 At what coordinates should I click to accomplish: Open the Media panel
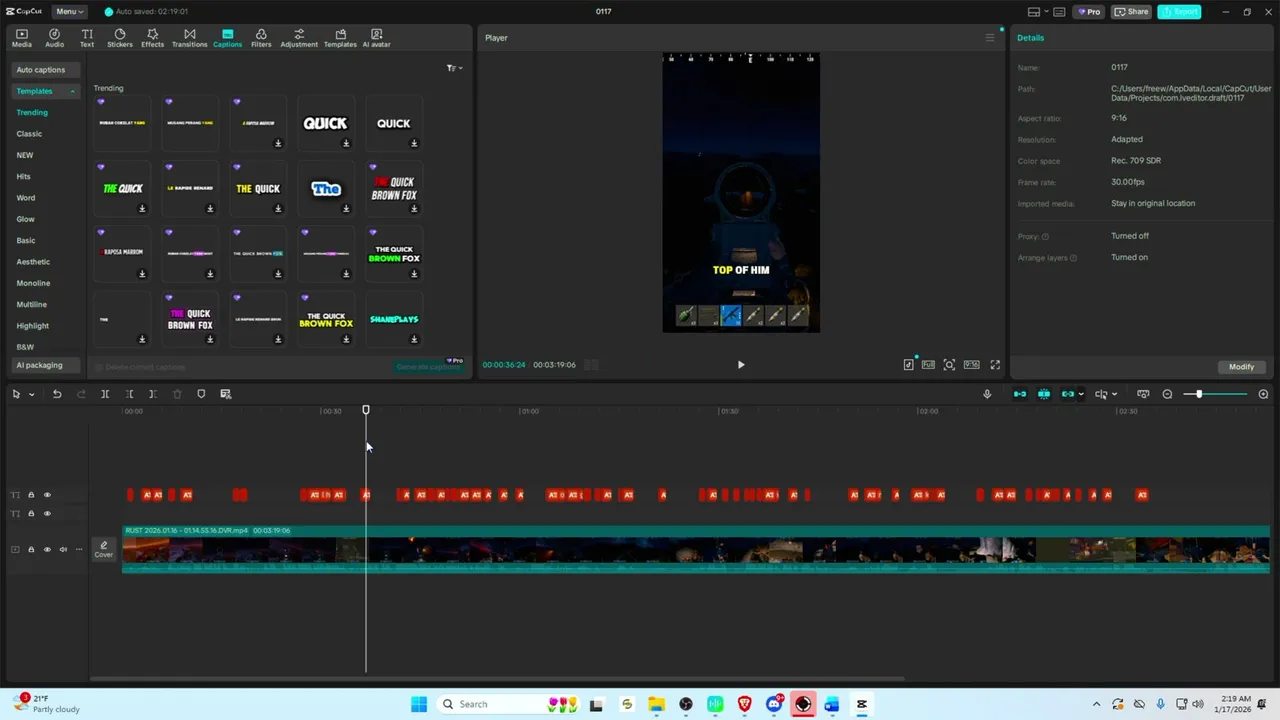tap(21, 38)
